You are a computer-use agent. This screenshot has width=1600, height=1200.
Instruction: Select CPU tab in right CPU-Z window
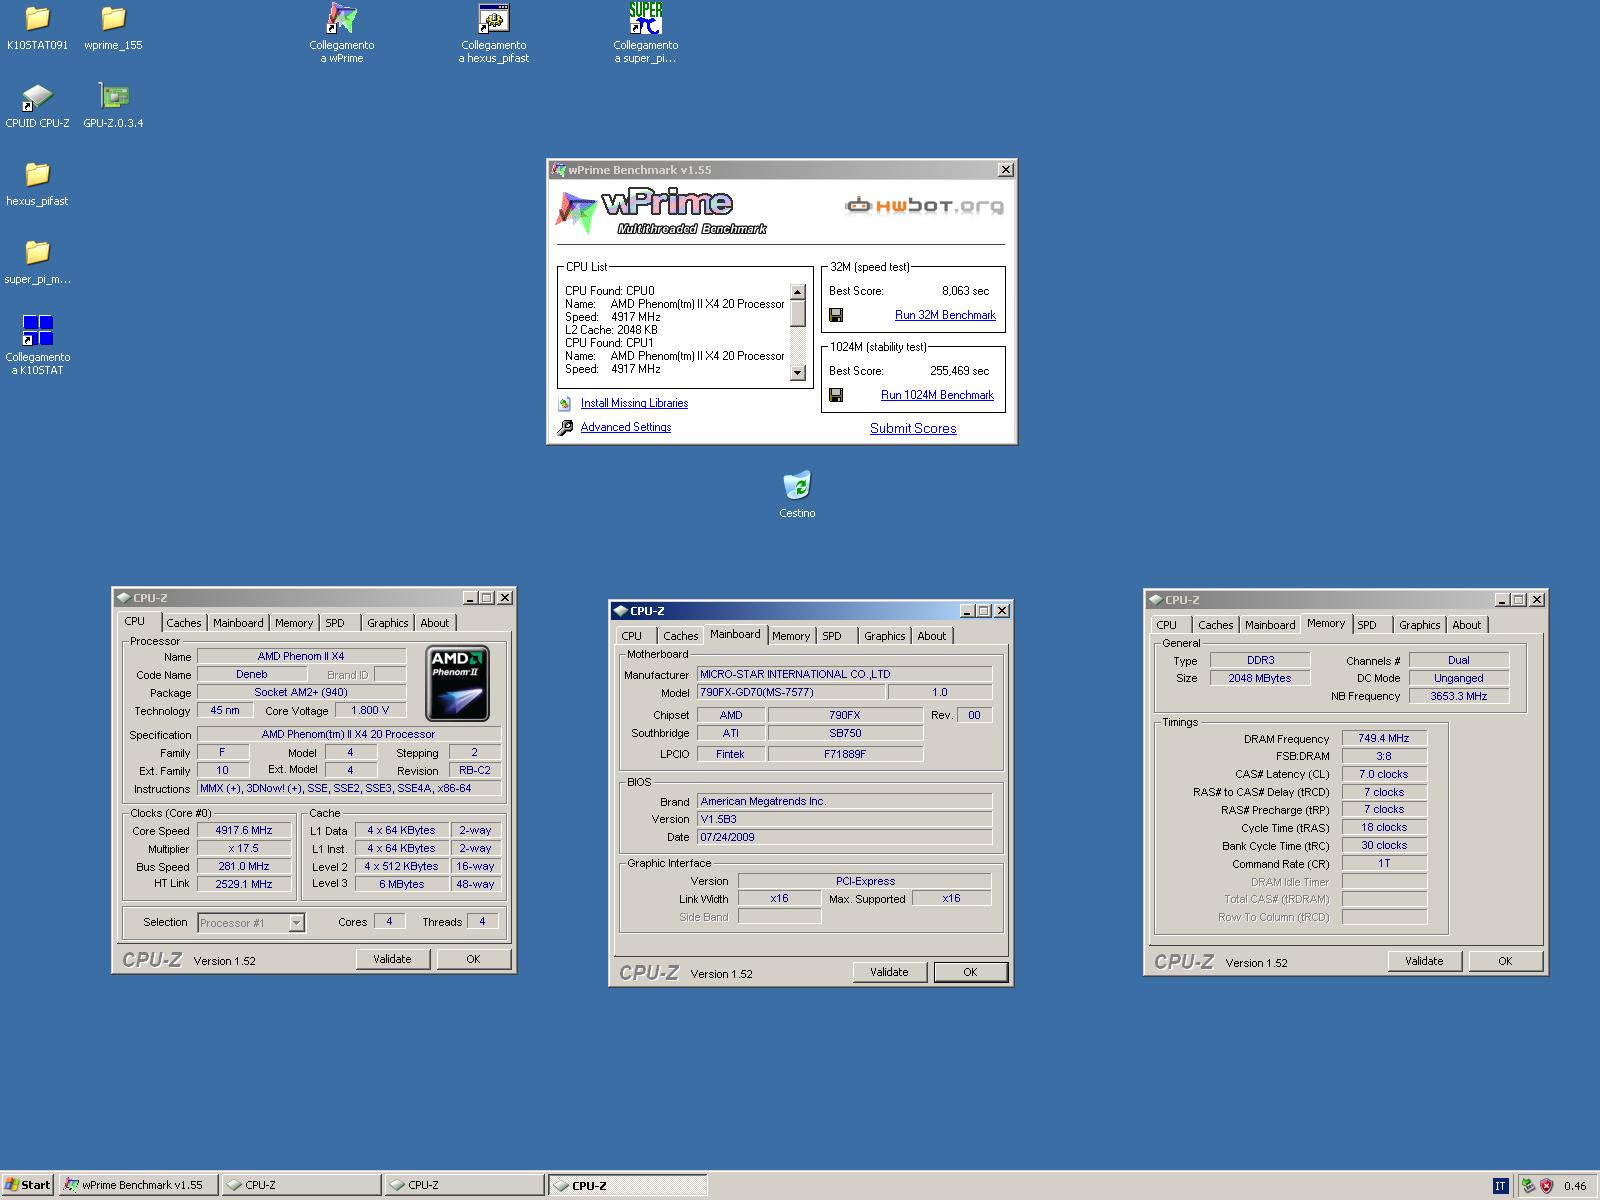point(1167,625)
